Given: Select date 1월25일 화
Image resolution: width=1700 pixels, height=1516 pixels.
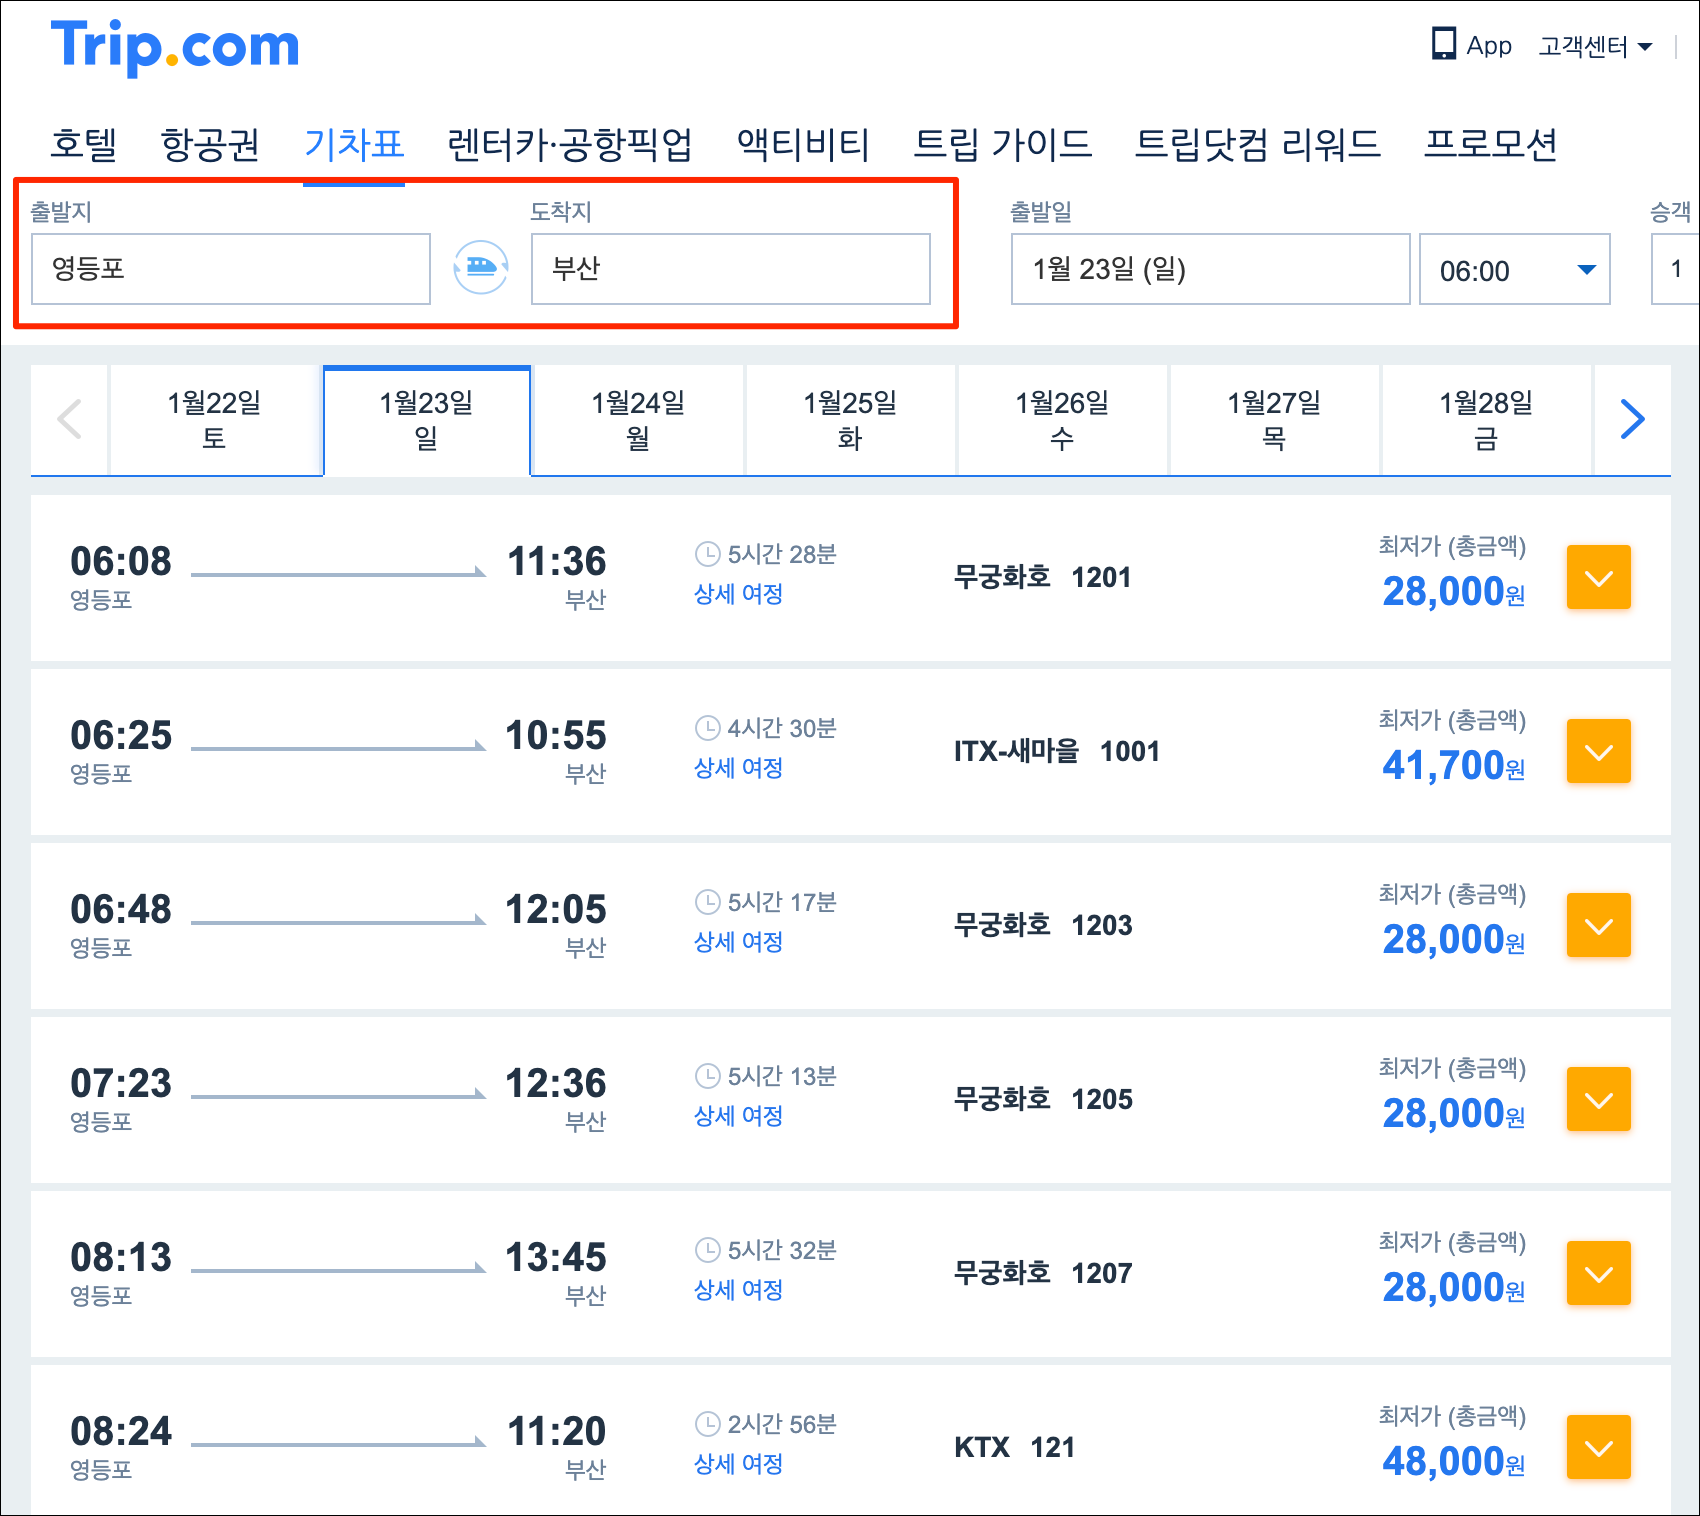Looking at the screenshot, I should click(x=851, y=420).
